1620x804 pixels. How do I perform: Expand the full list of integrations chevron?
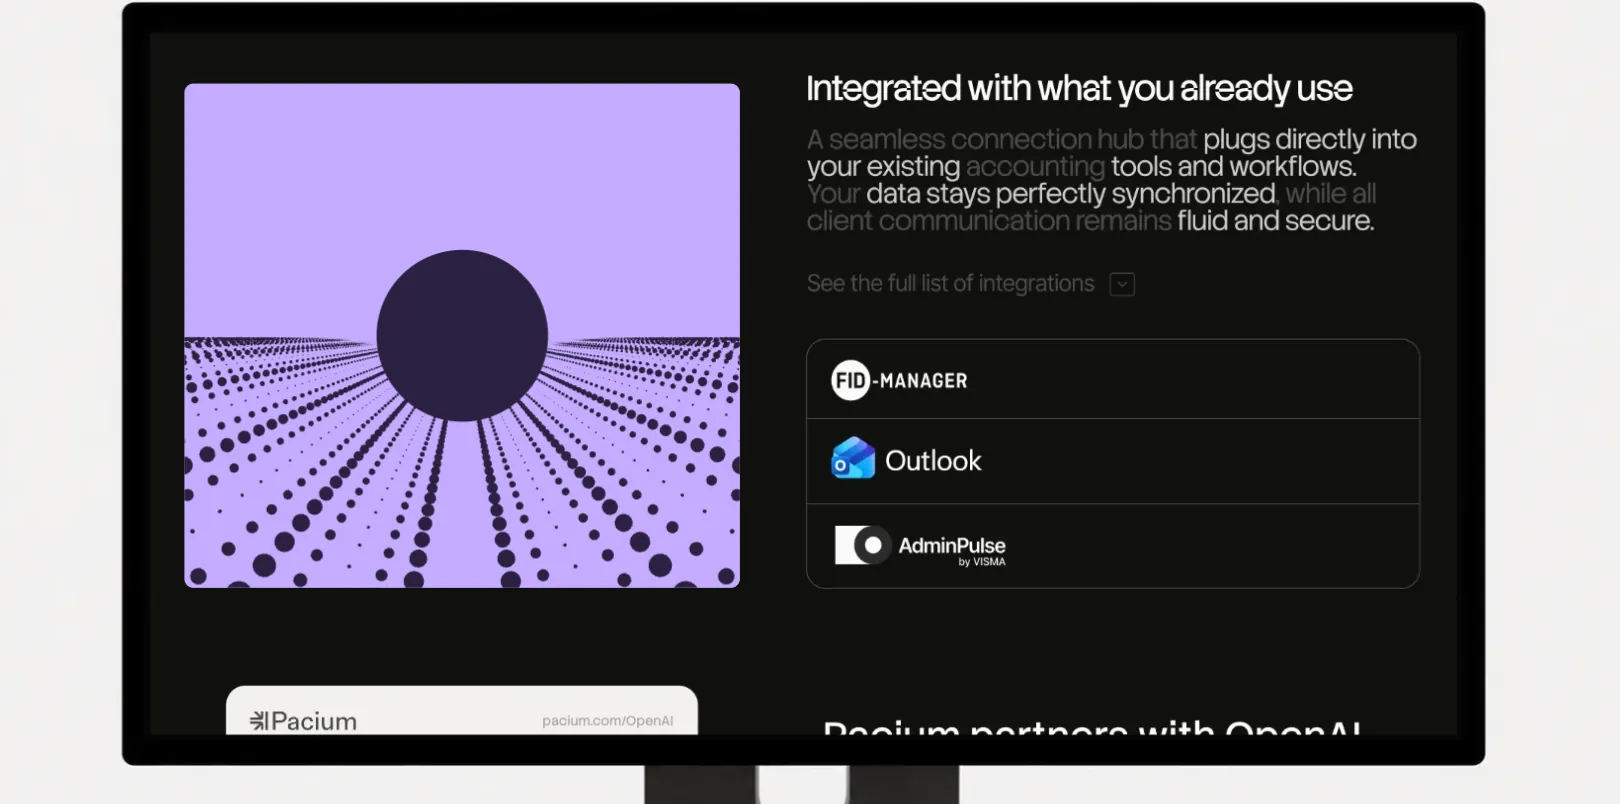tap(1122, 284)
